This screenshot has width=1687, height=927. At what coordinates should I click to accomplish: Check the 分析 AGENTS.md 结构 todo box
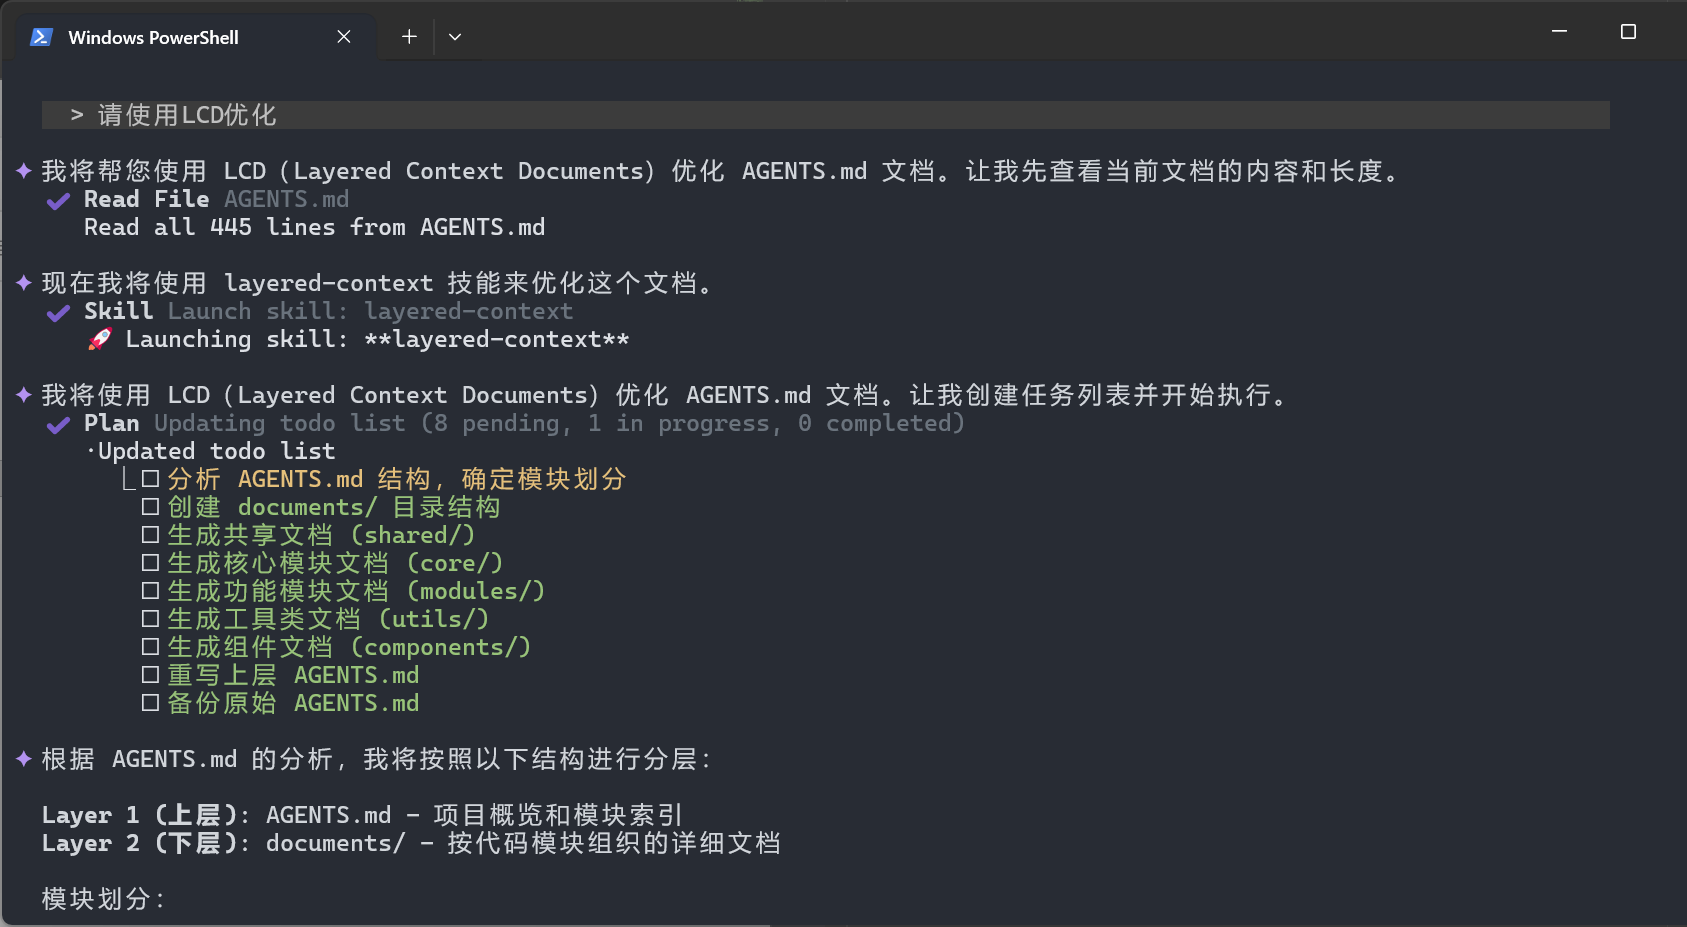tap(151, 479)
